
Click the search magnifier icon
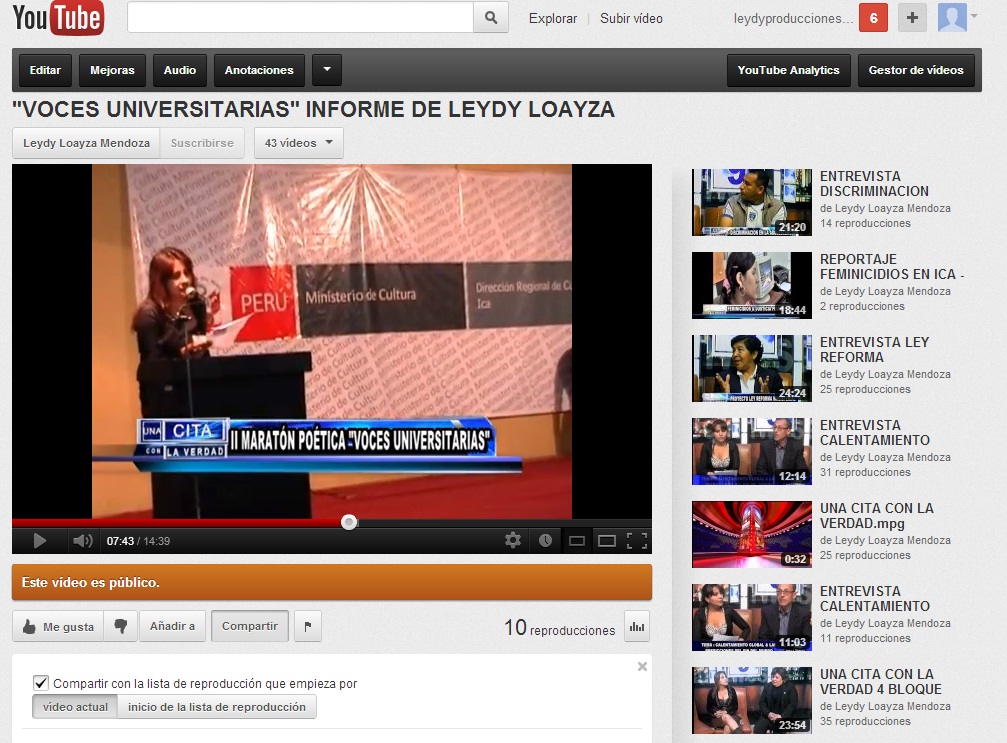pyautogui.click(x=490, y=17)
